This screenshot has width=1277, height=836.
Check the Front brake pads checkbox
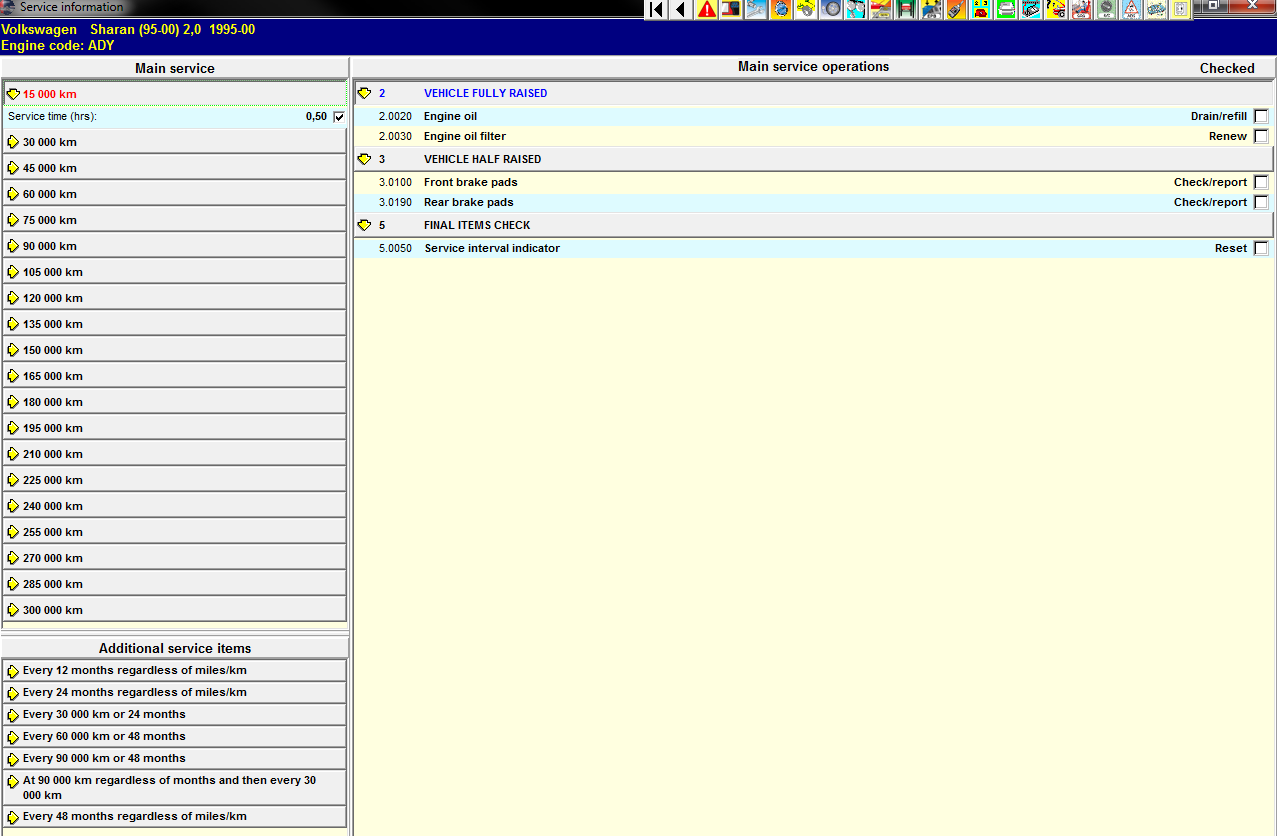click(x=1260, y=182)
